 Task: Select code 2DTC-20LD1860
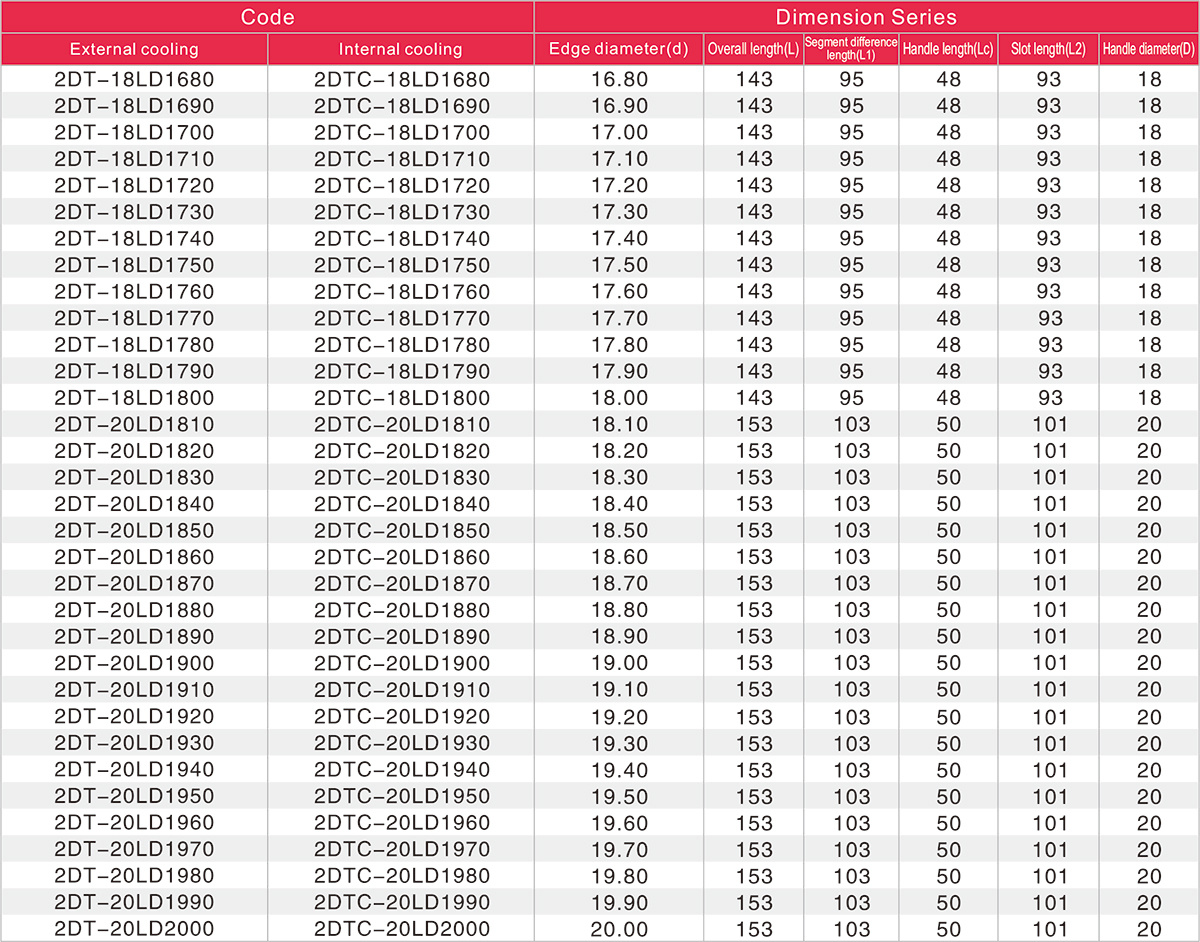pos(402,556)
